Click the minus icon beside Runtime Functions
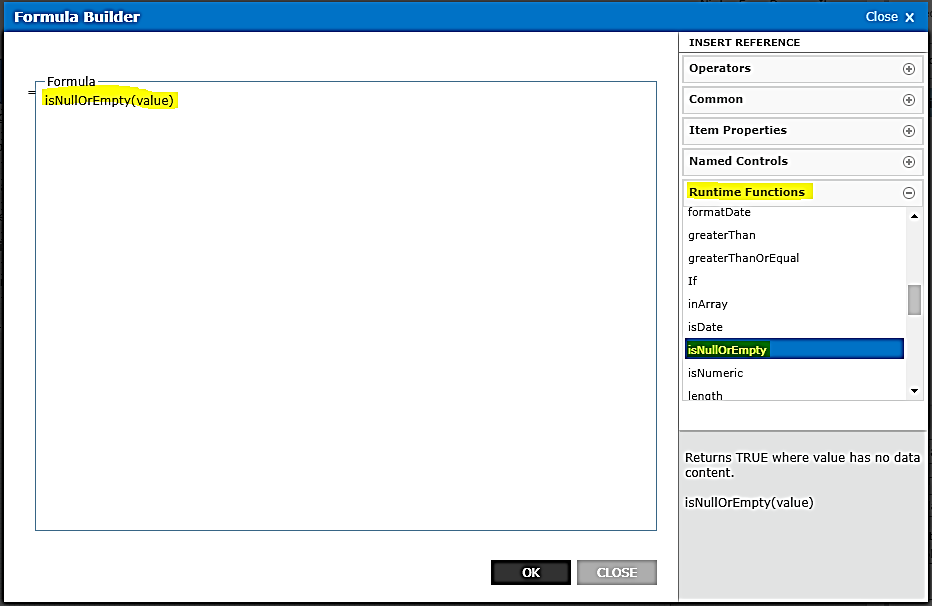The height and width of the screenshot is (606, 932). click(x=909, y=192)
